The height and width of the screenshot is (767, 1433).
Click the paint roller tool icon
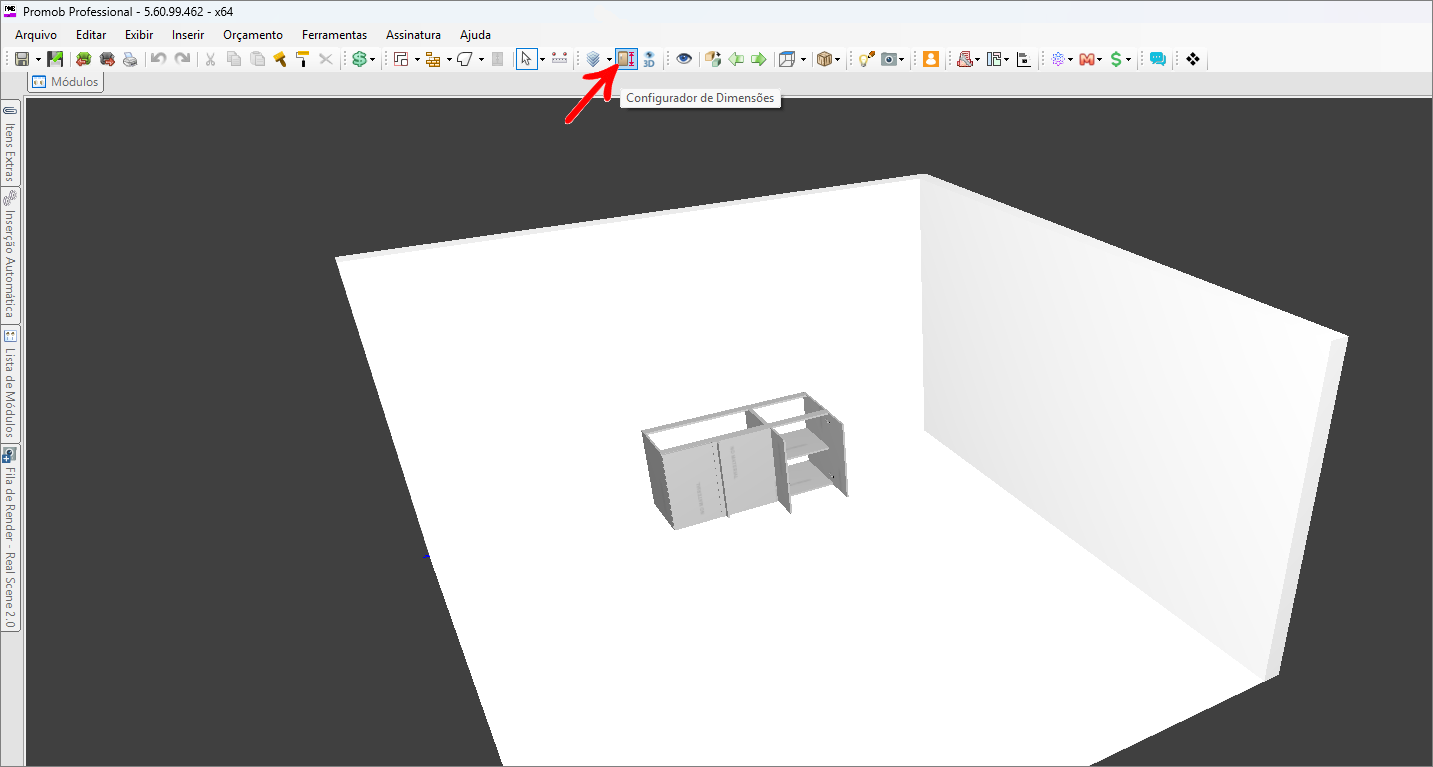coord(302,60)
